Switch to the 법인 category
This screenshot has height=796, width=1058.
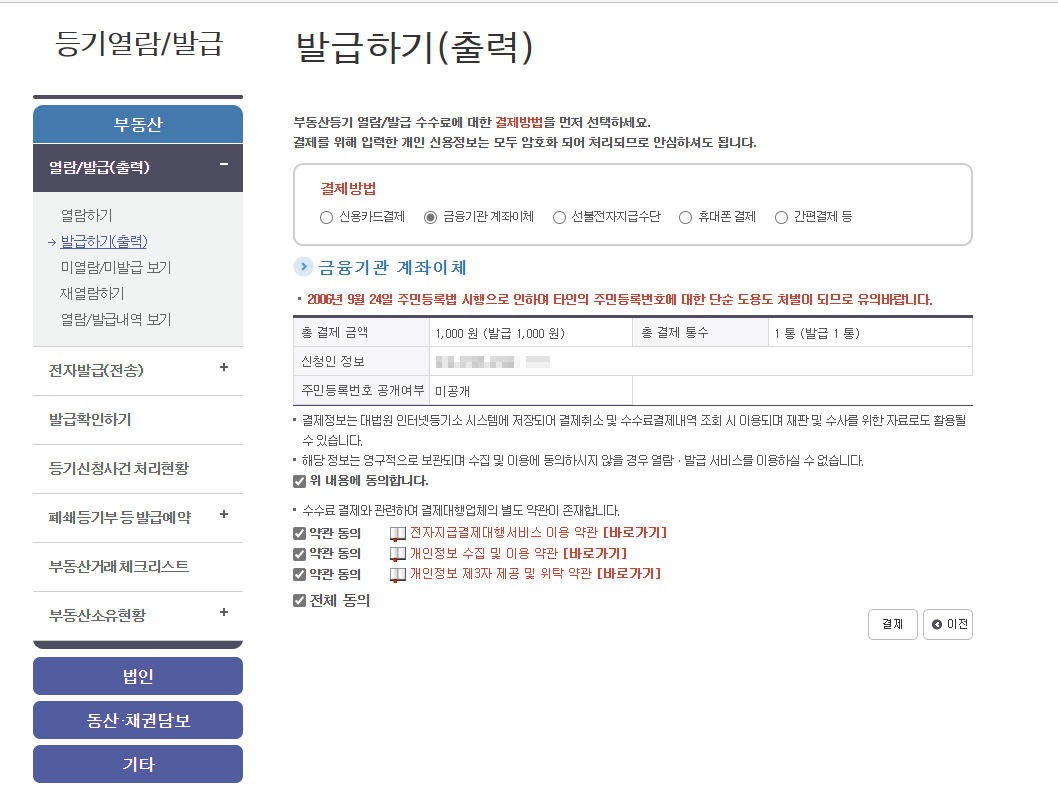tap(137, 676)
